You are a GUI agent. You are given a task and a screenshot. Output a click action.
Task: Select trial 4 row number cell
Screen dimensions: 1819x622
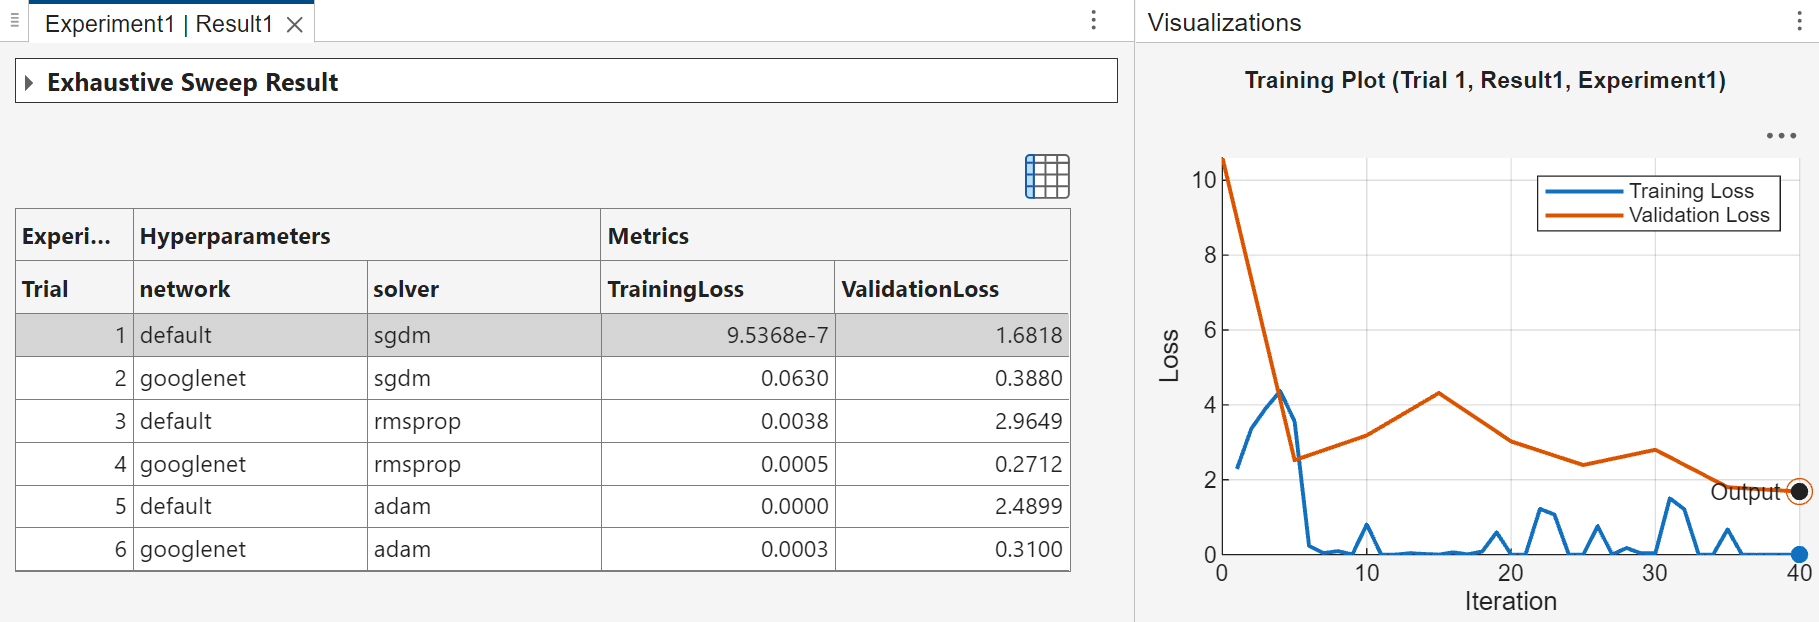[x=75, y=464]
